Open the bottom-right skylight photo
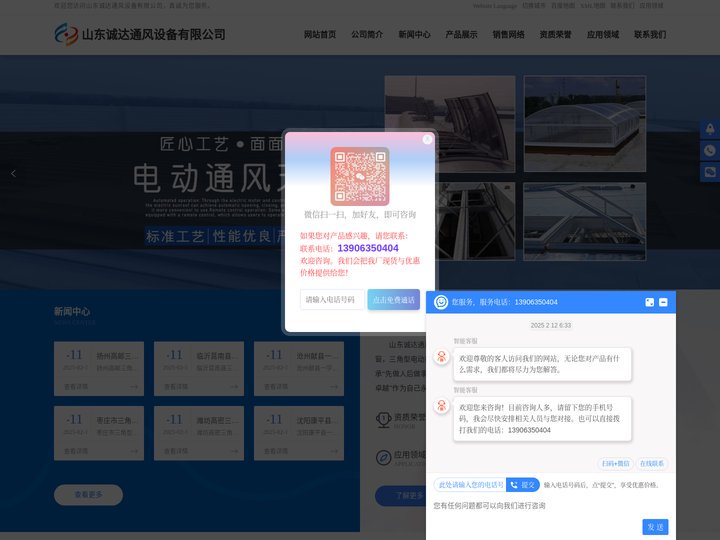Image resolution: width=720 pixels, height=540 pixels. point(585,221)
